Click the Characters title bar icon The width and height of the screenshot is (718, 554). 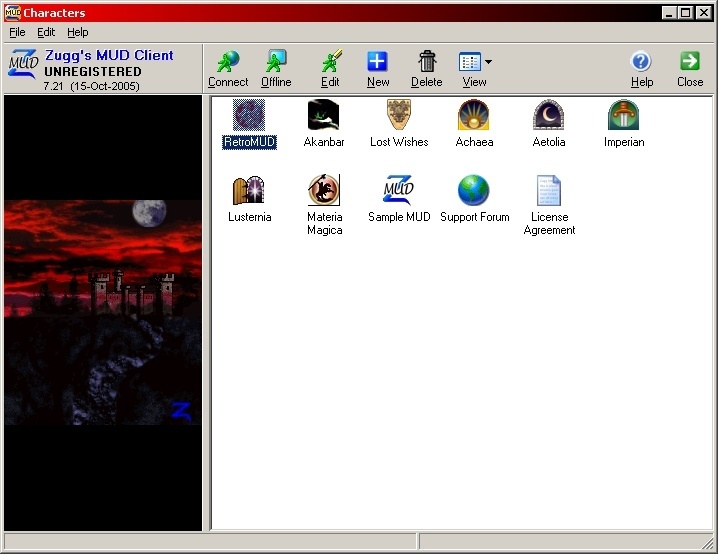pos(12,12)
